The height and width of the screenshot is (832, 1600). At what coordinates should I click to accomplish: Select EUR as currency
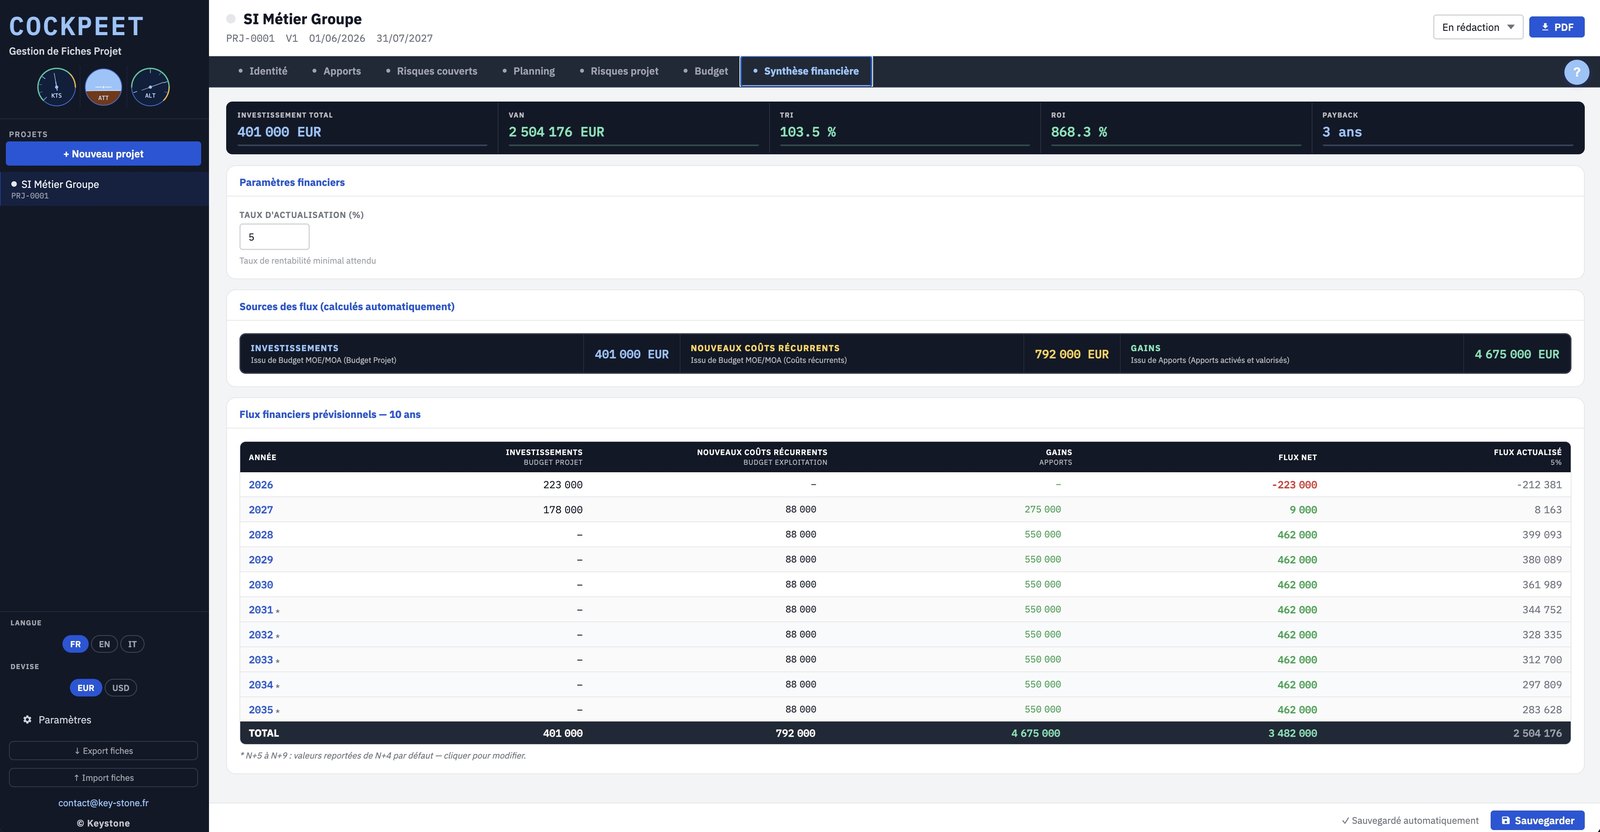(x=86, y=688)
